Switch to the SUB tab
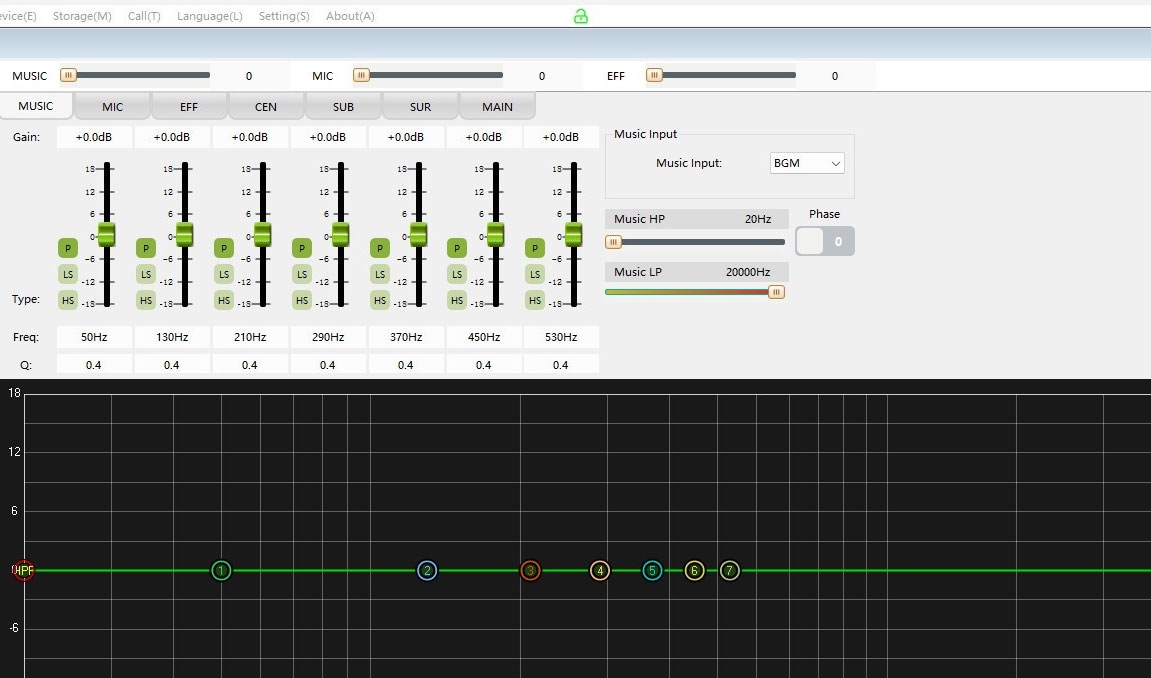The image size is (1151, 678). [x=343, y=107]
